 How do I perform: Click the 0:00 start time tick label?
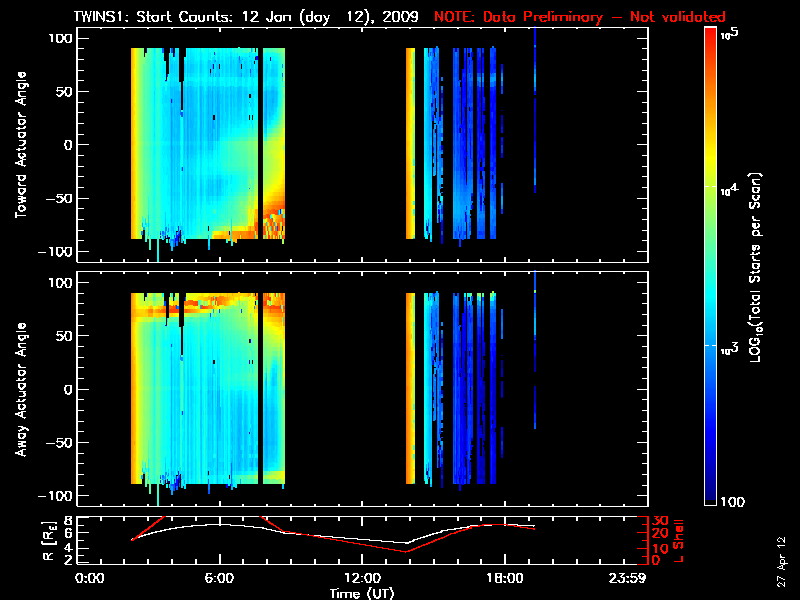tap(90, 578)
